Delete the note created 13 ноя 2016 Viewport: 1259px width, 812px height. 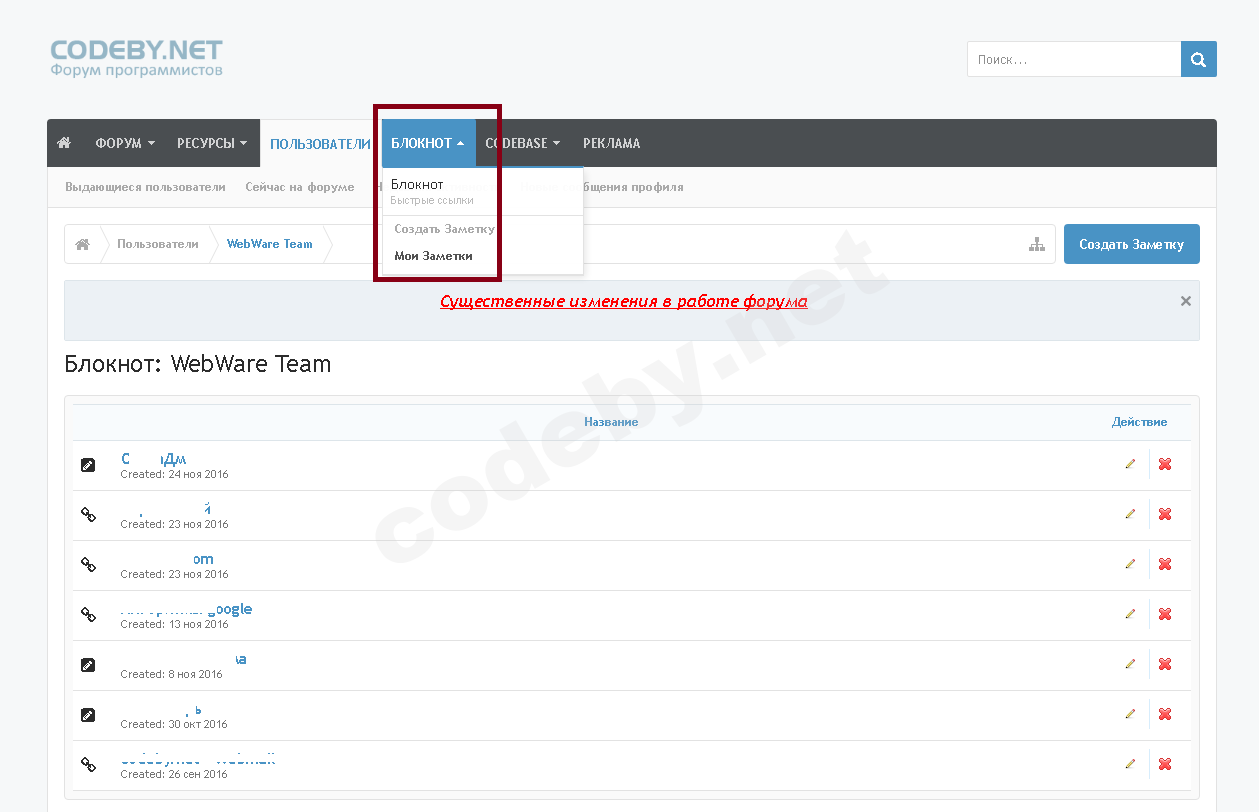click(x=1165, y=614)
